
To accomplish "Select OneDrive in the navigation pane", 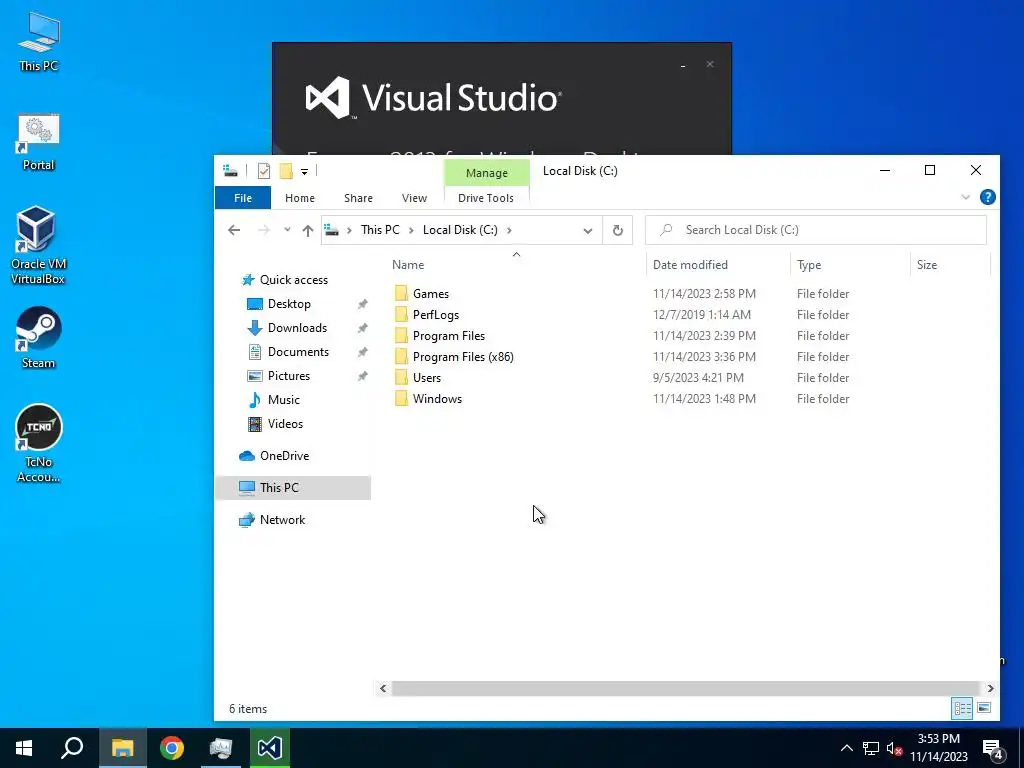I will click(284, 456).
